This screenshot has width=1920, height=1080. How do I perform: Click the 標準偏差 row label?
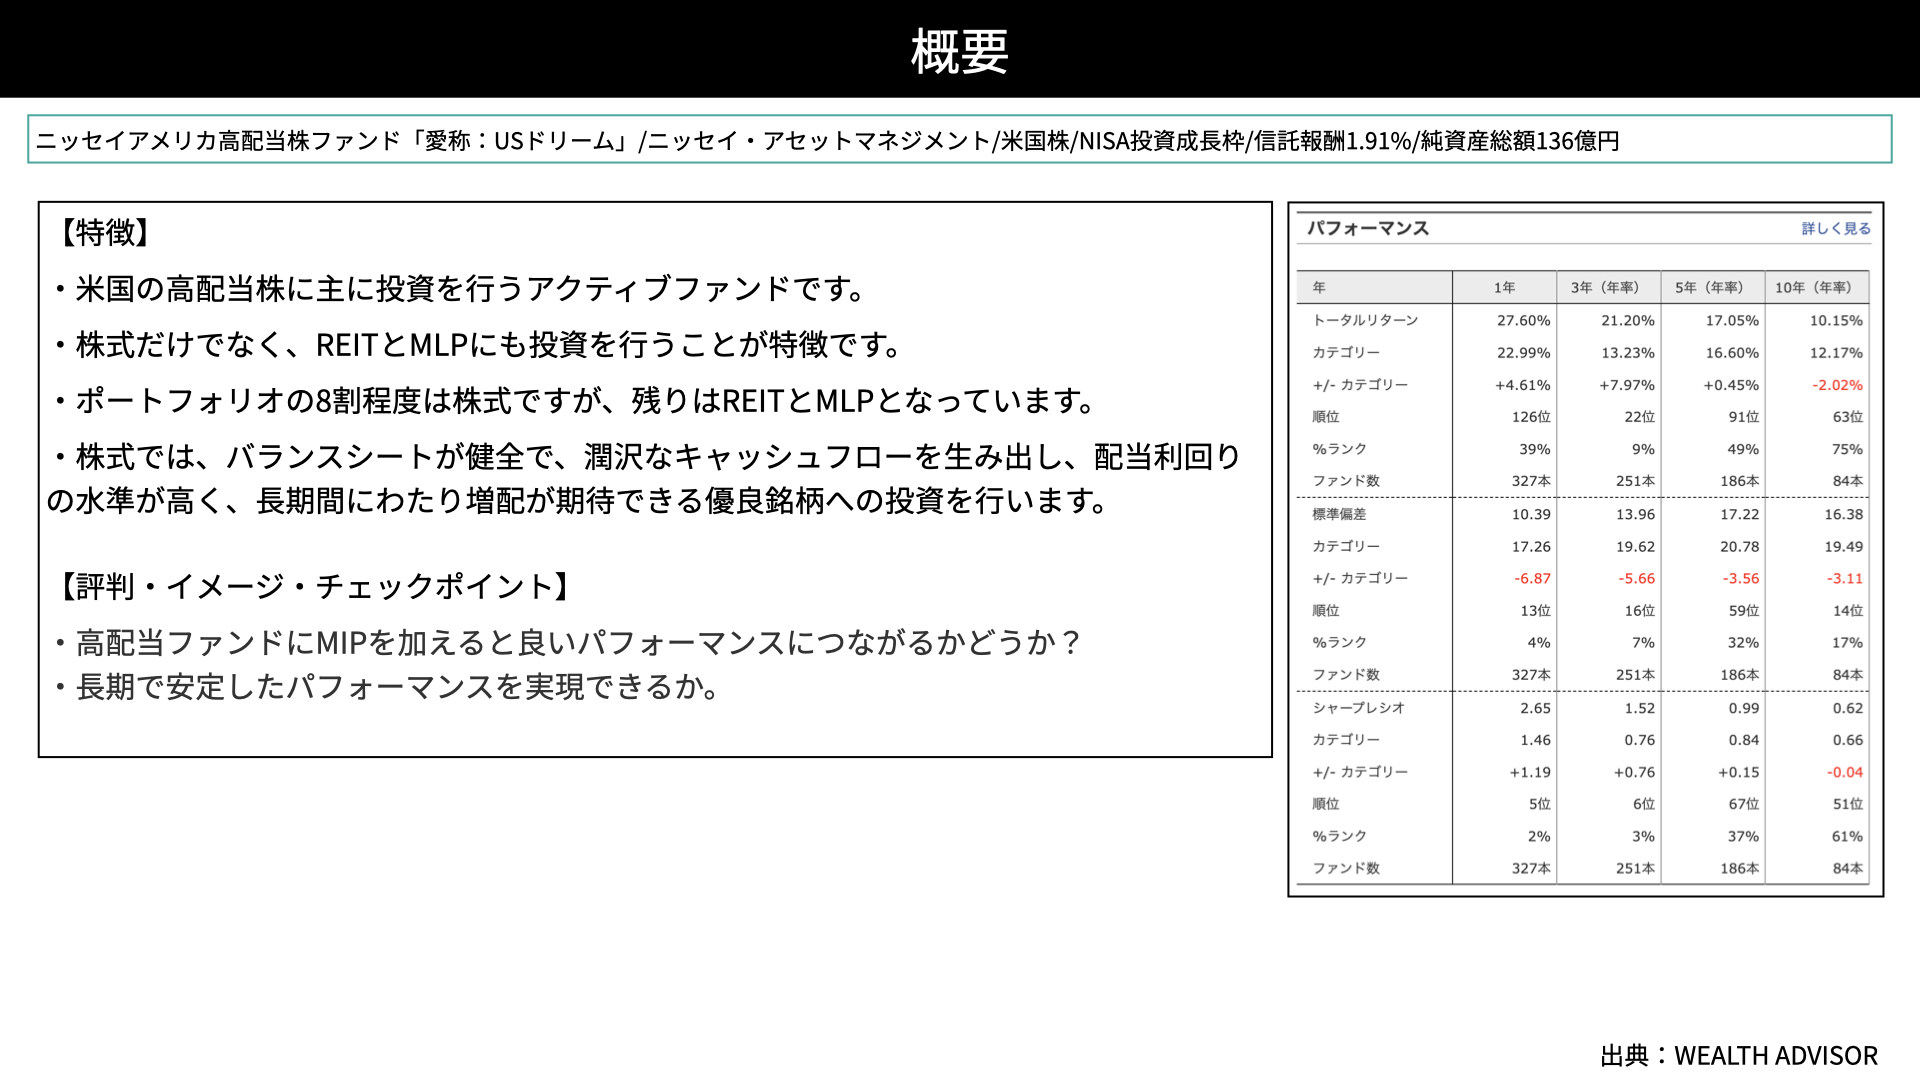coord(1339,514)
